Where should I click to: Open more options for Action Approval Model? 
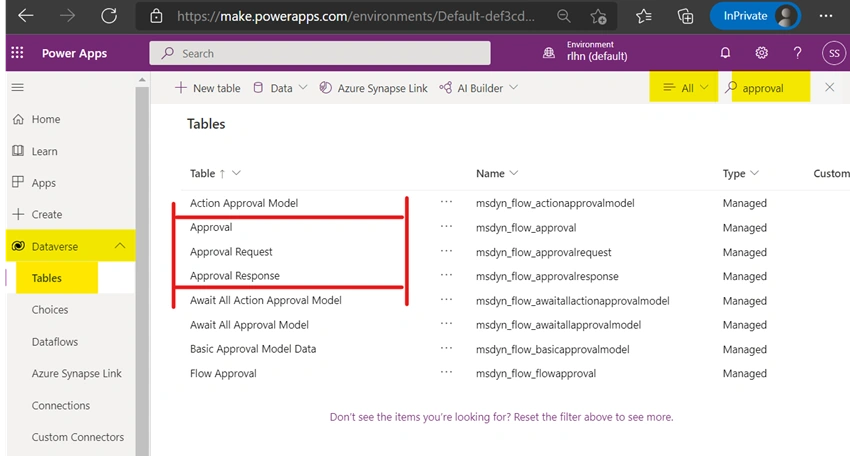tap(446, 202)
